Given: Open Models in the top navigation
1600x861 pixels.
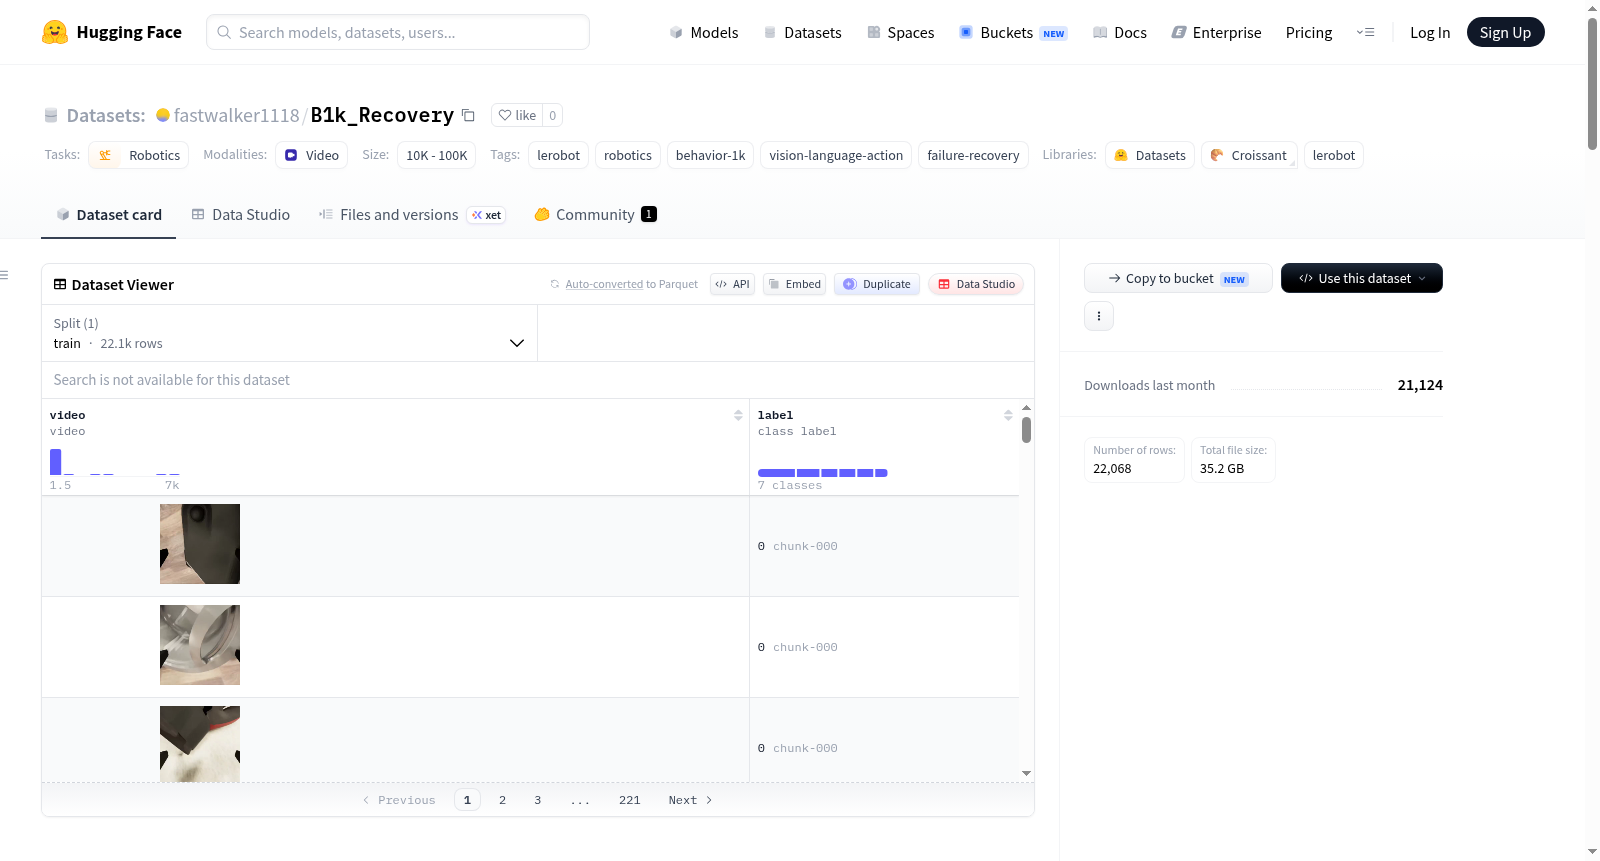Looking at the screenshot, I should click(x=704, y=32).
